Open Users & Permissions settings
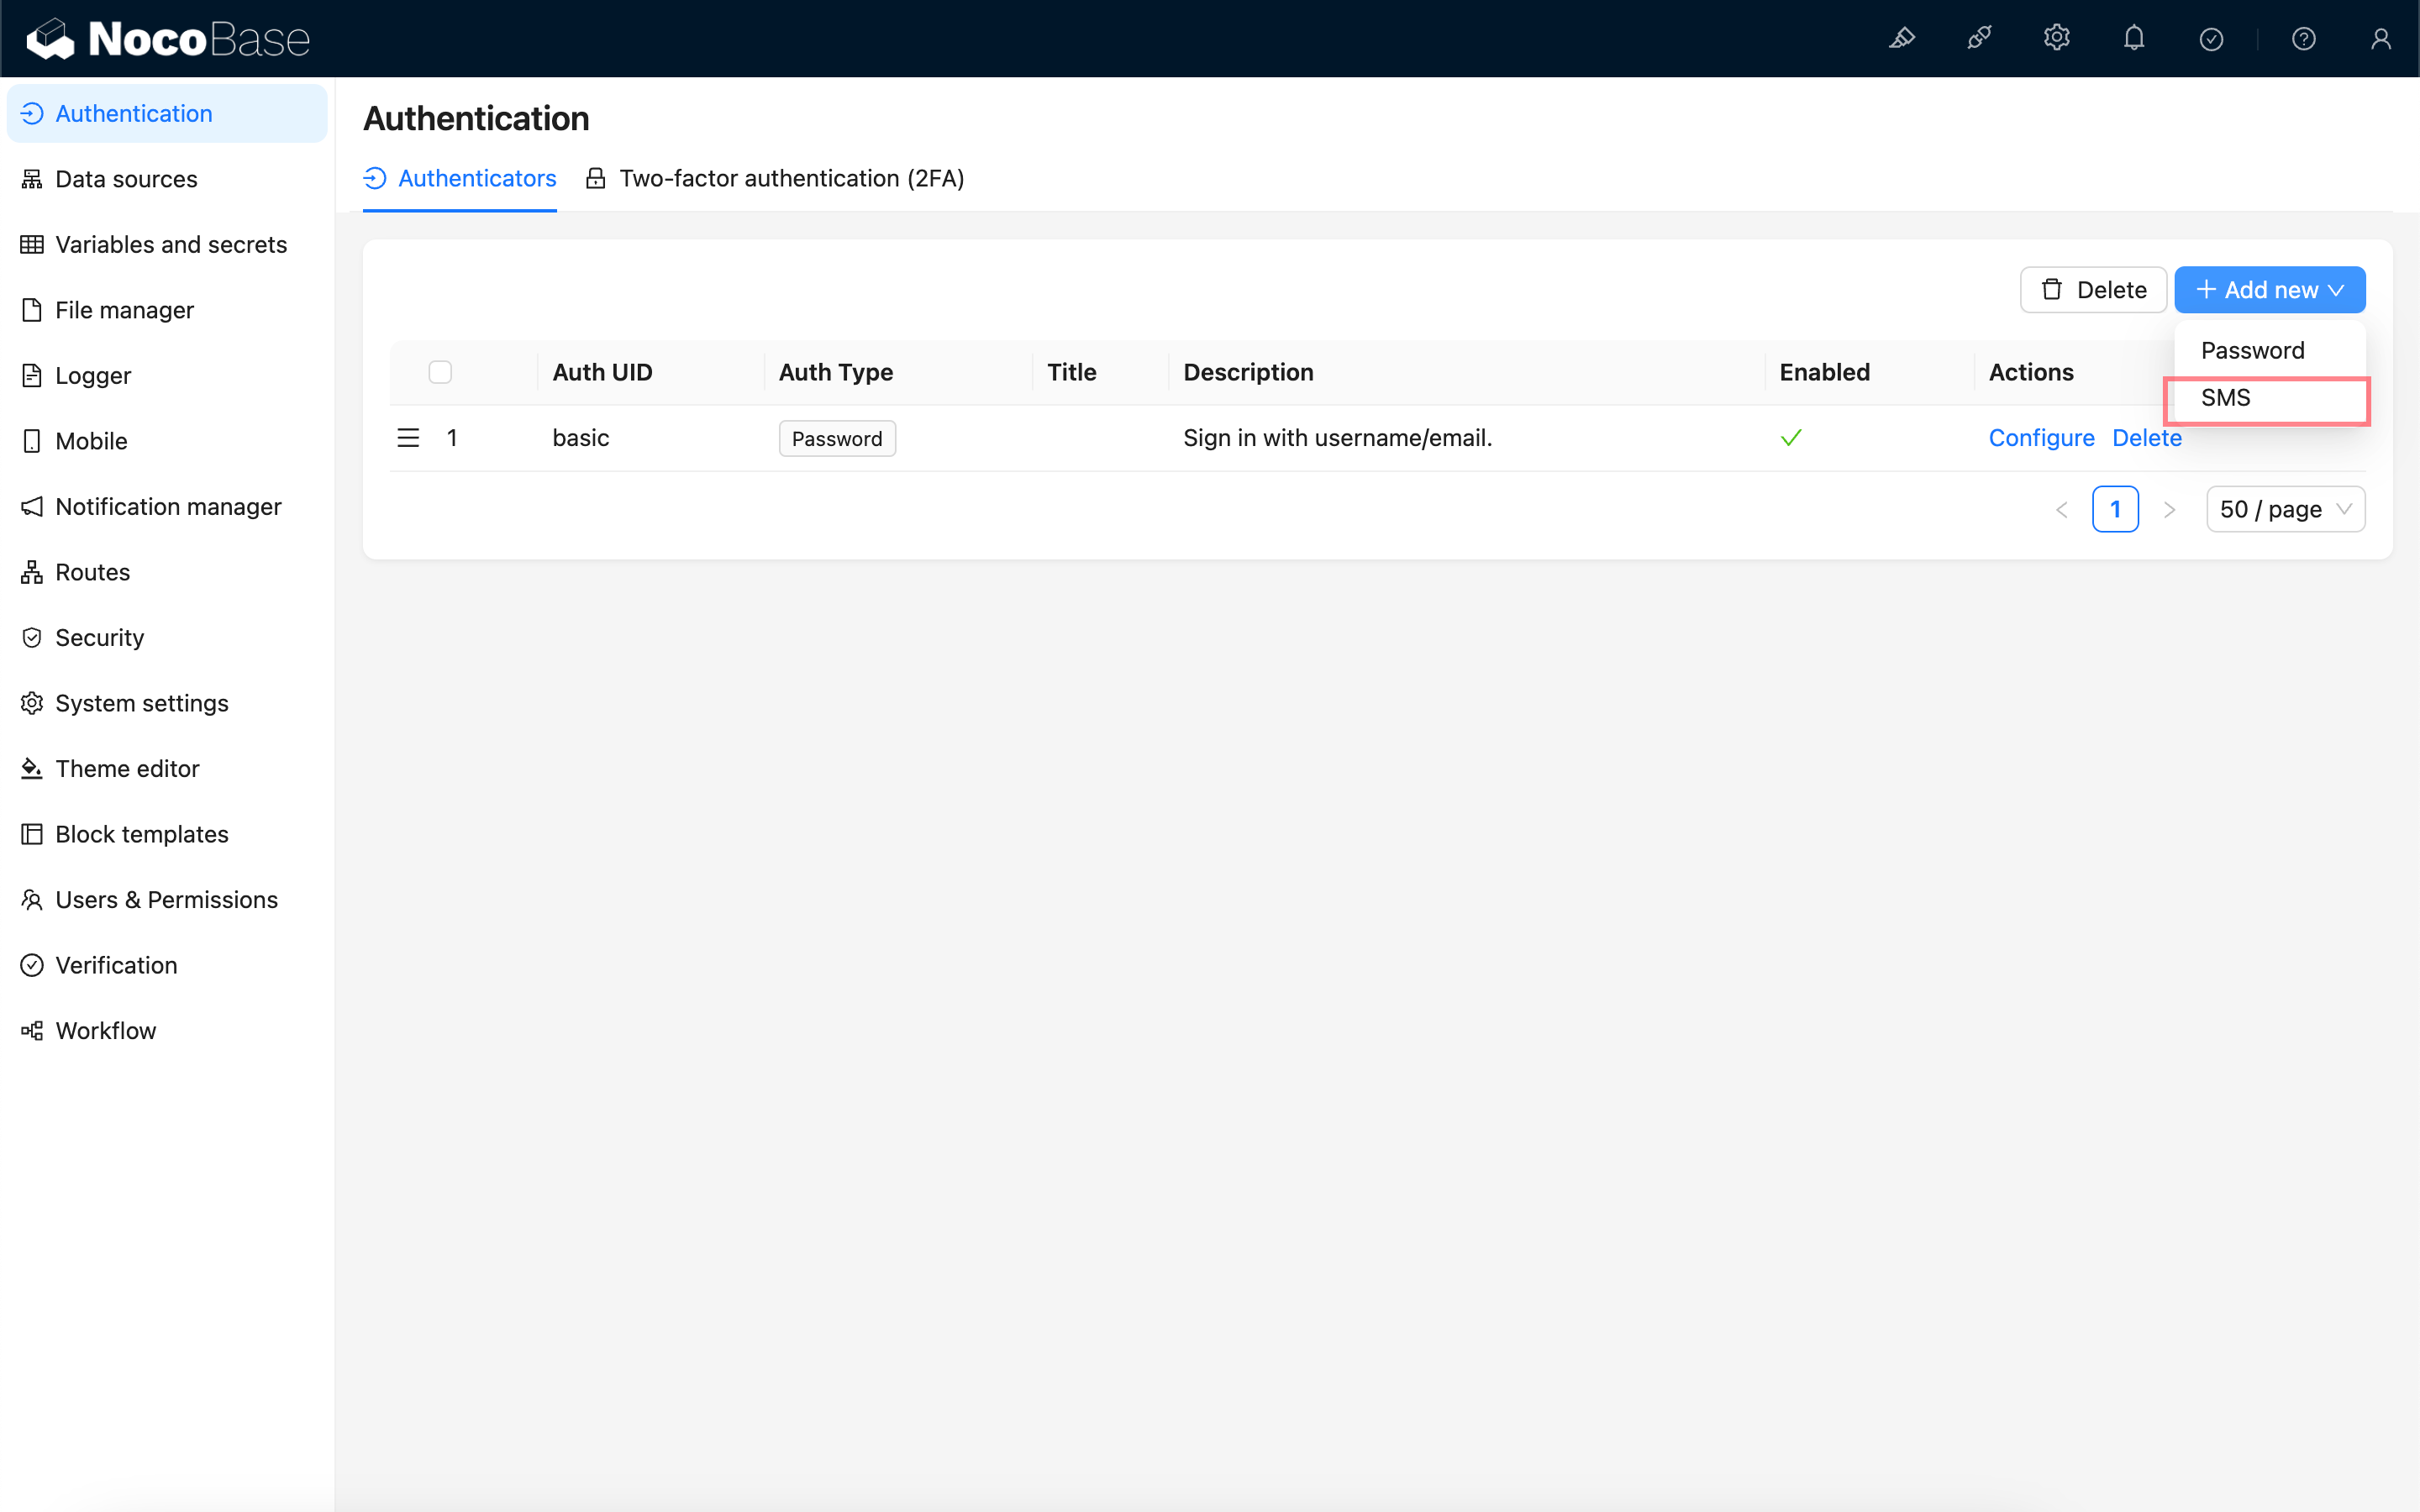2420x1512 pixels. click(x=166, y=899)
